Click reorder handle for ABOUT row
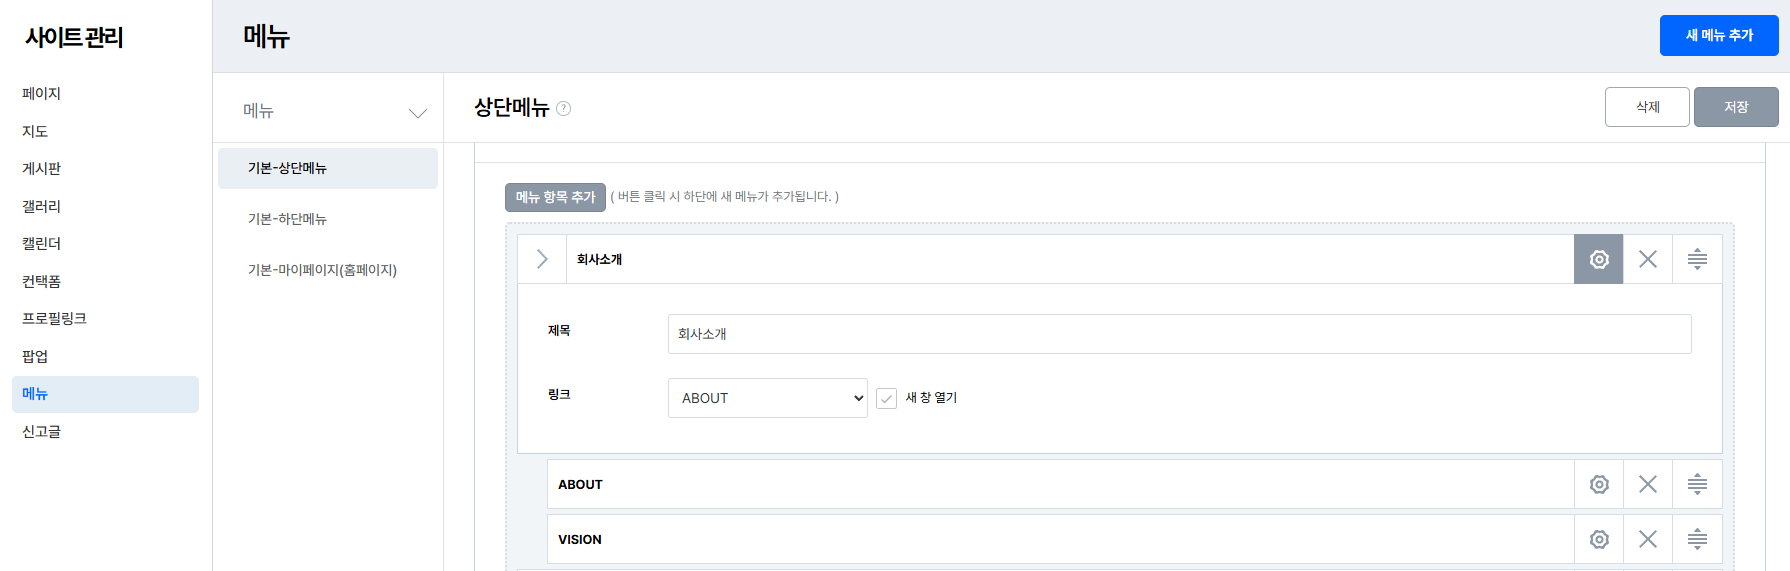 (1697, 484)
